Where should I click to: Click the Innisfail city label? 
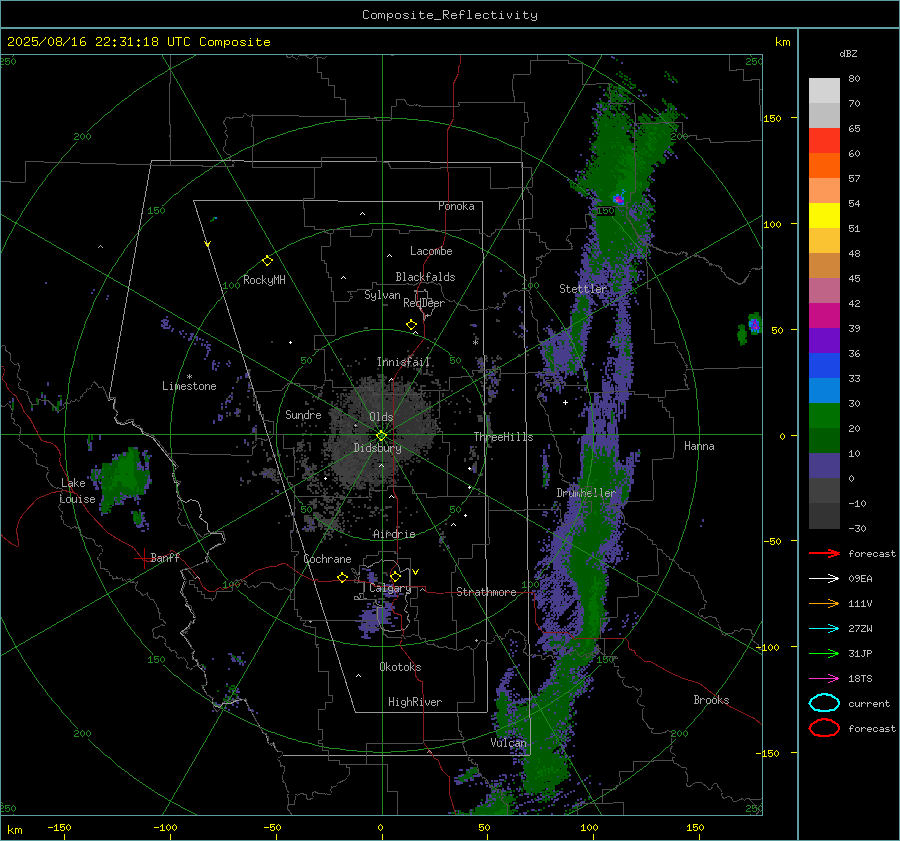click(x=404, y=362)
